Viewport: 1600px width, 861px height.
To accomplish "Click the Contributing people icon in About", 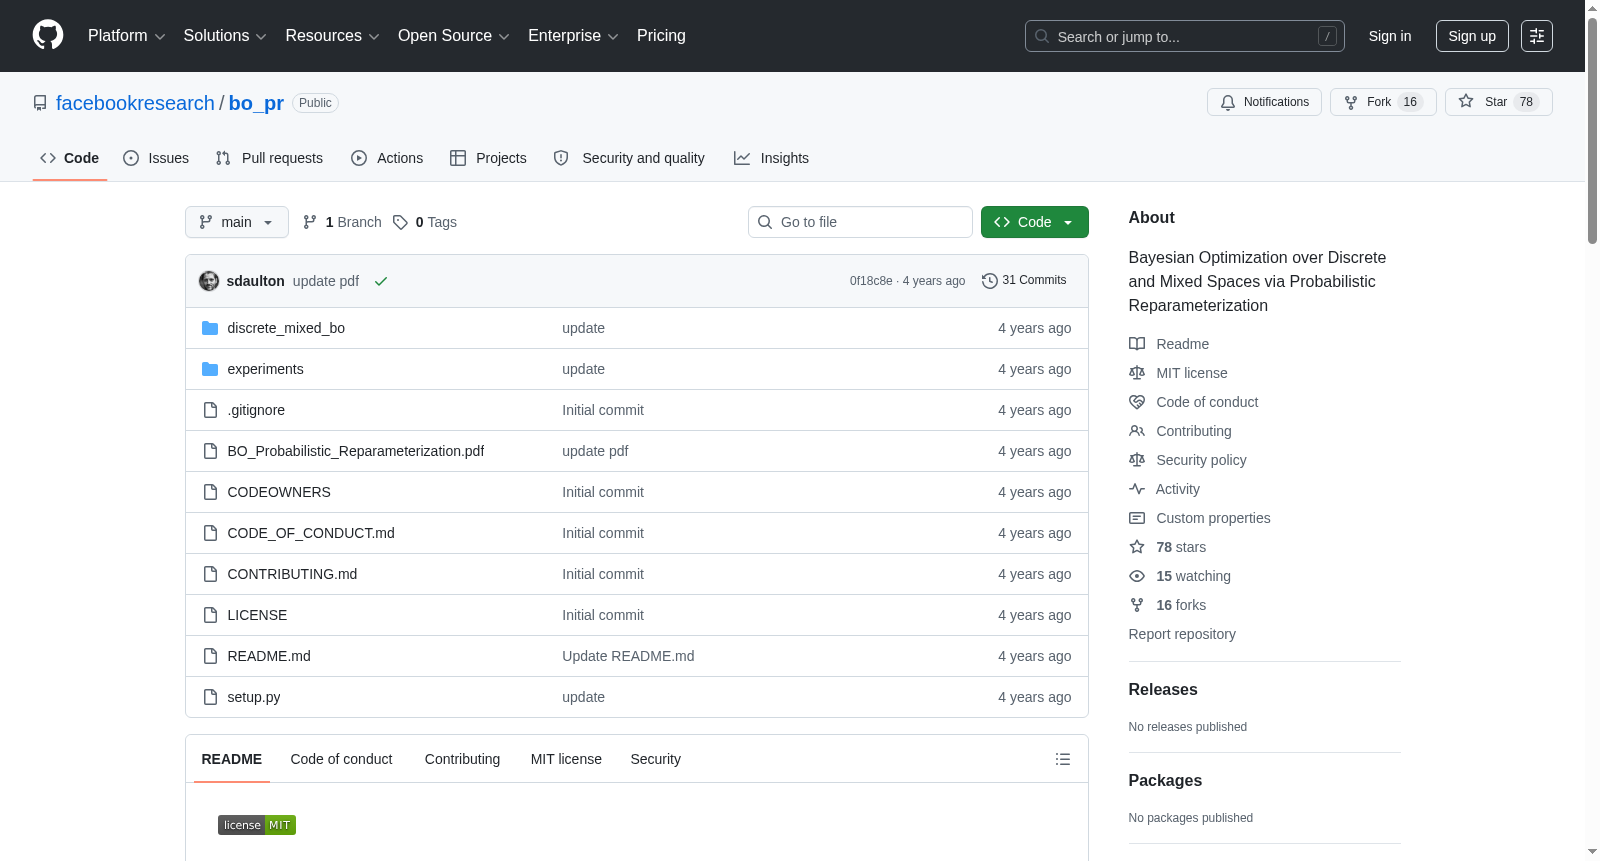I will 1137,431.
